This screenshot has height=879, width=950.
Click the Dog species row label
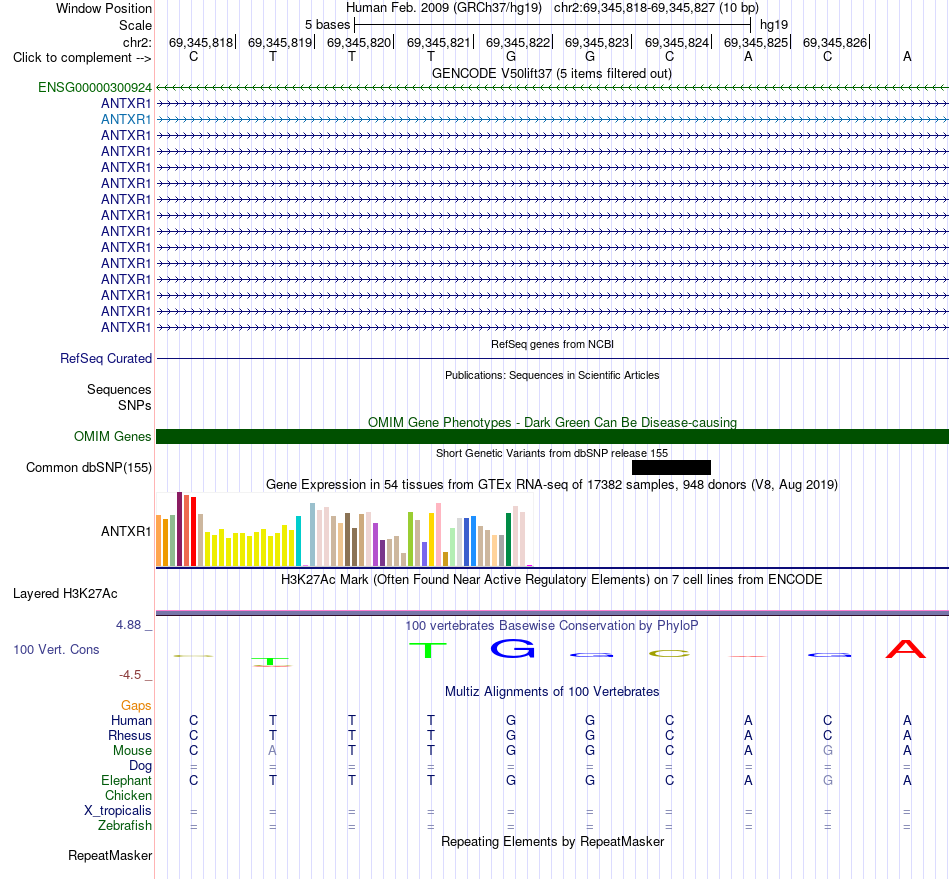coord(140,766)
